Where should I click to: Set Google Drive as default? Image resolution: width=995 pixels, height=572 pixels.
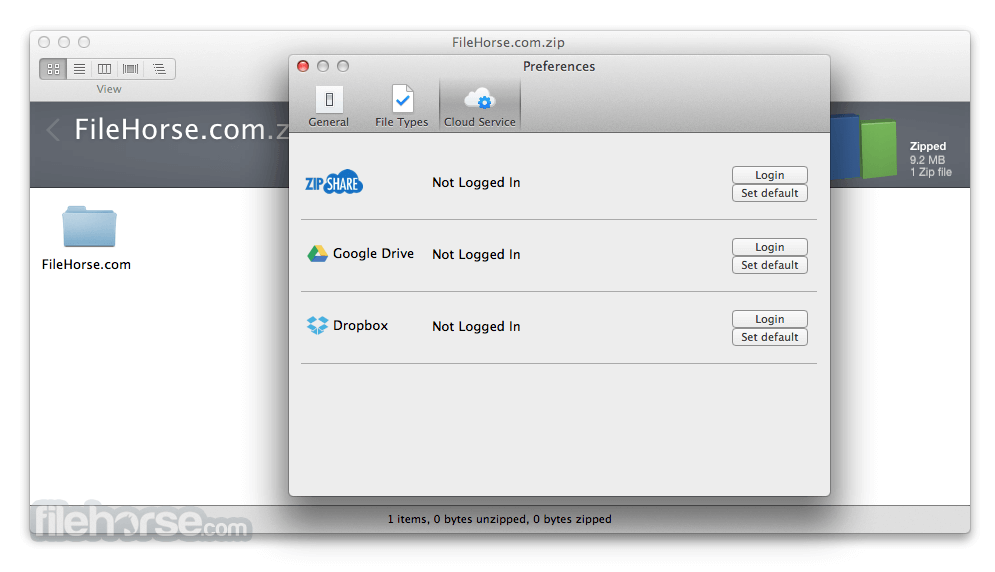[770, 265]
